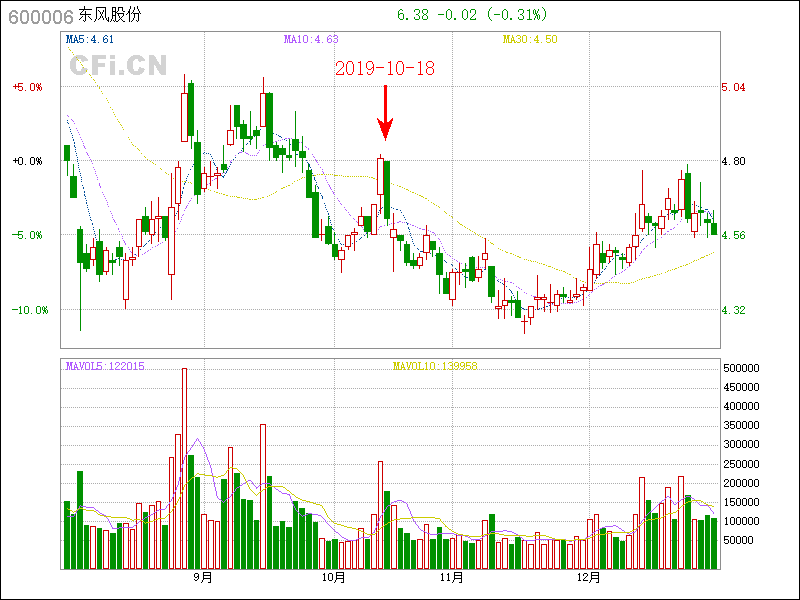The height and width of the screenshot is (600, 800).
Task: Click the 500000 volume axis label
Action: tap(741, 368)
